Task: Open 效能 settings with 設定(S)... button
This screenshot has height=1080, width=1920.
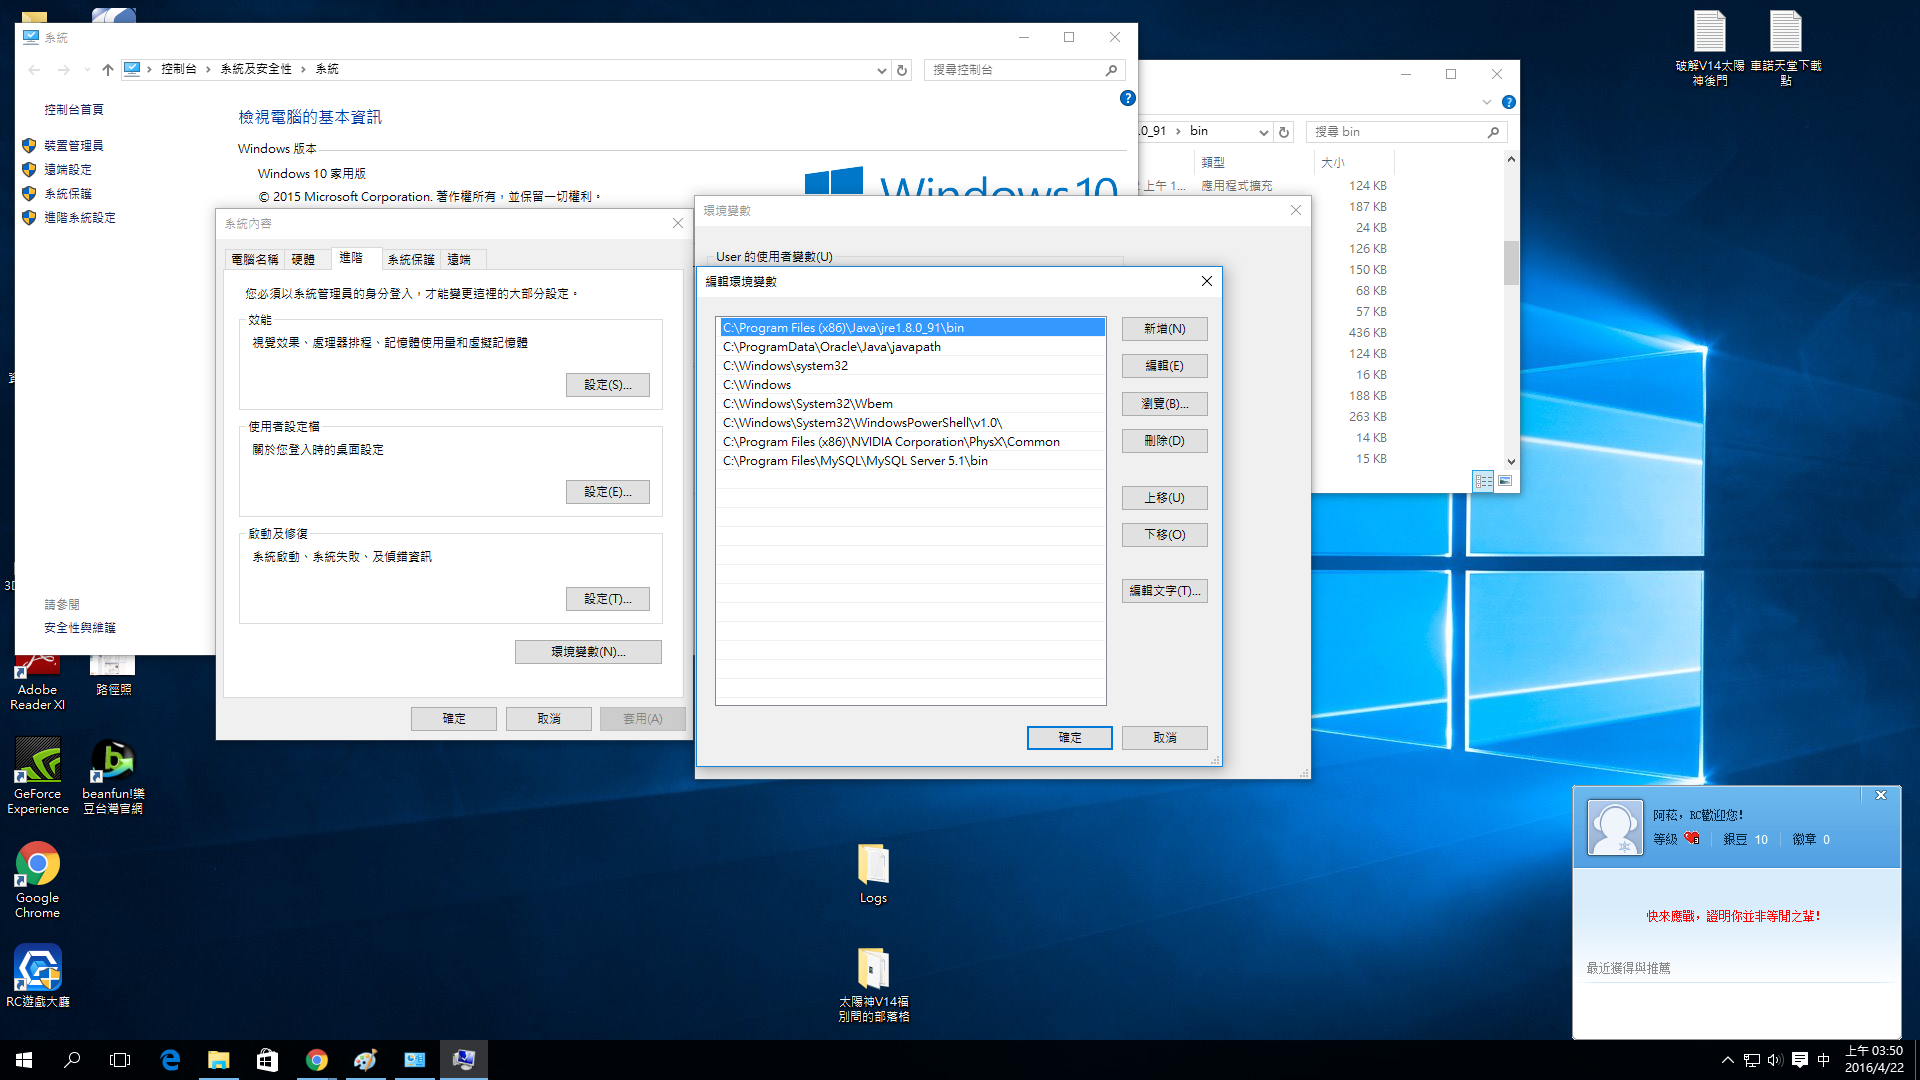Action: point(607,385)
